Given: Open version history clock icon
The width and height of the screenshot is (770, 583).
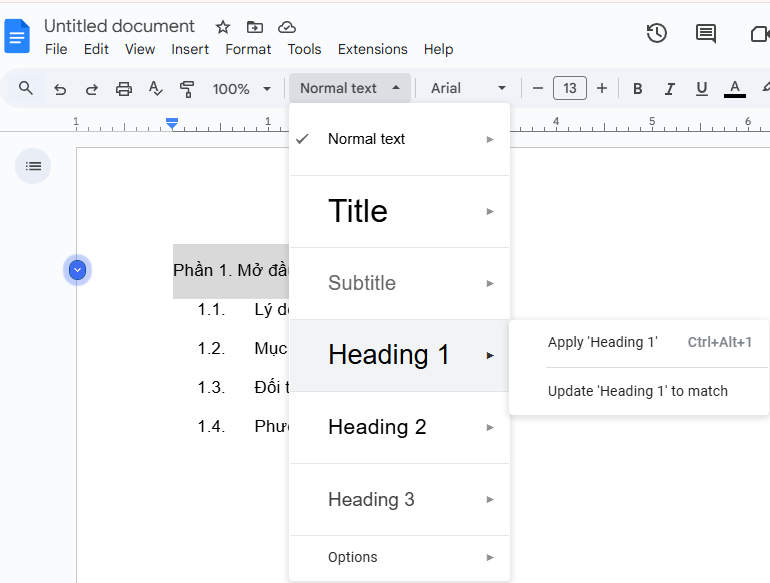Looking at the screenshot, I should pos(657,33).
